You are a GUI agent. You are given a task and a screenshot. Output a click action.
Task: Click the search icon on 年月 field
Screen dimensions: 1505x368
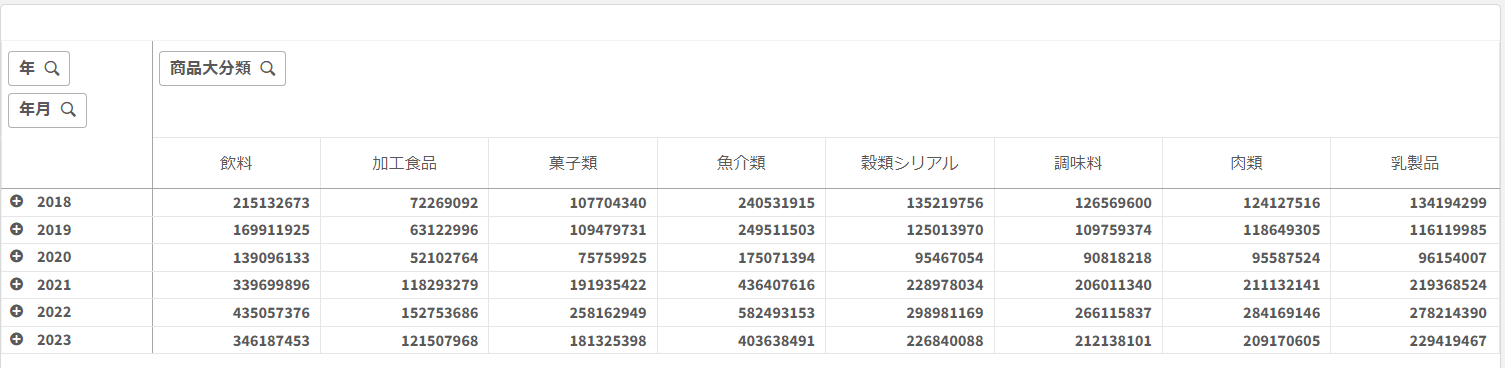coord(69,110)
